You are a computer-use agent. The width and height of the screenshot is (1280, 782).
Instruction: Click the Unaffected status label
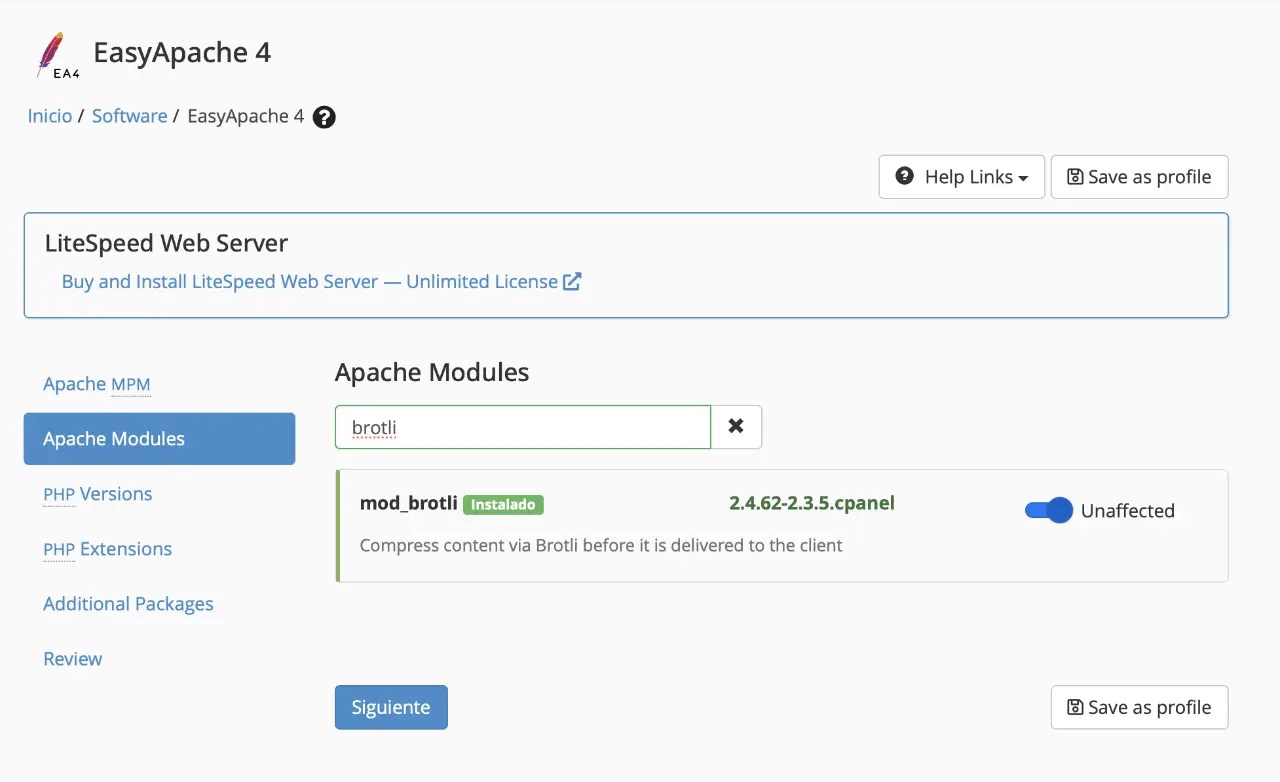(x=1128, y=511)
